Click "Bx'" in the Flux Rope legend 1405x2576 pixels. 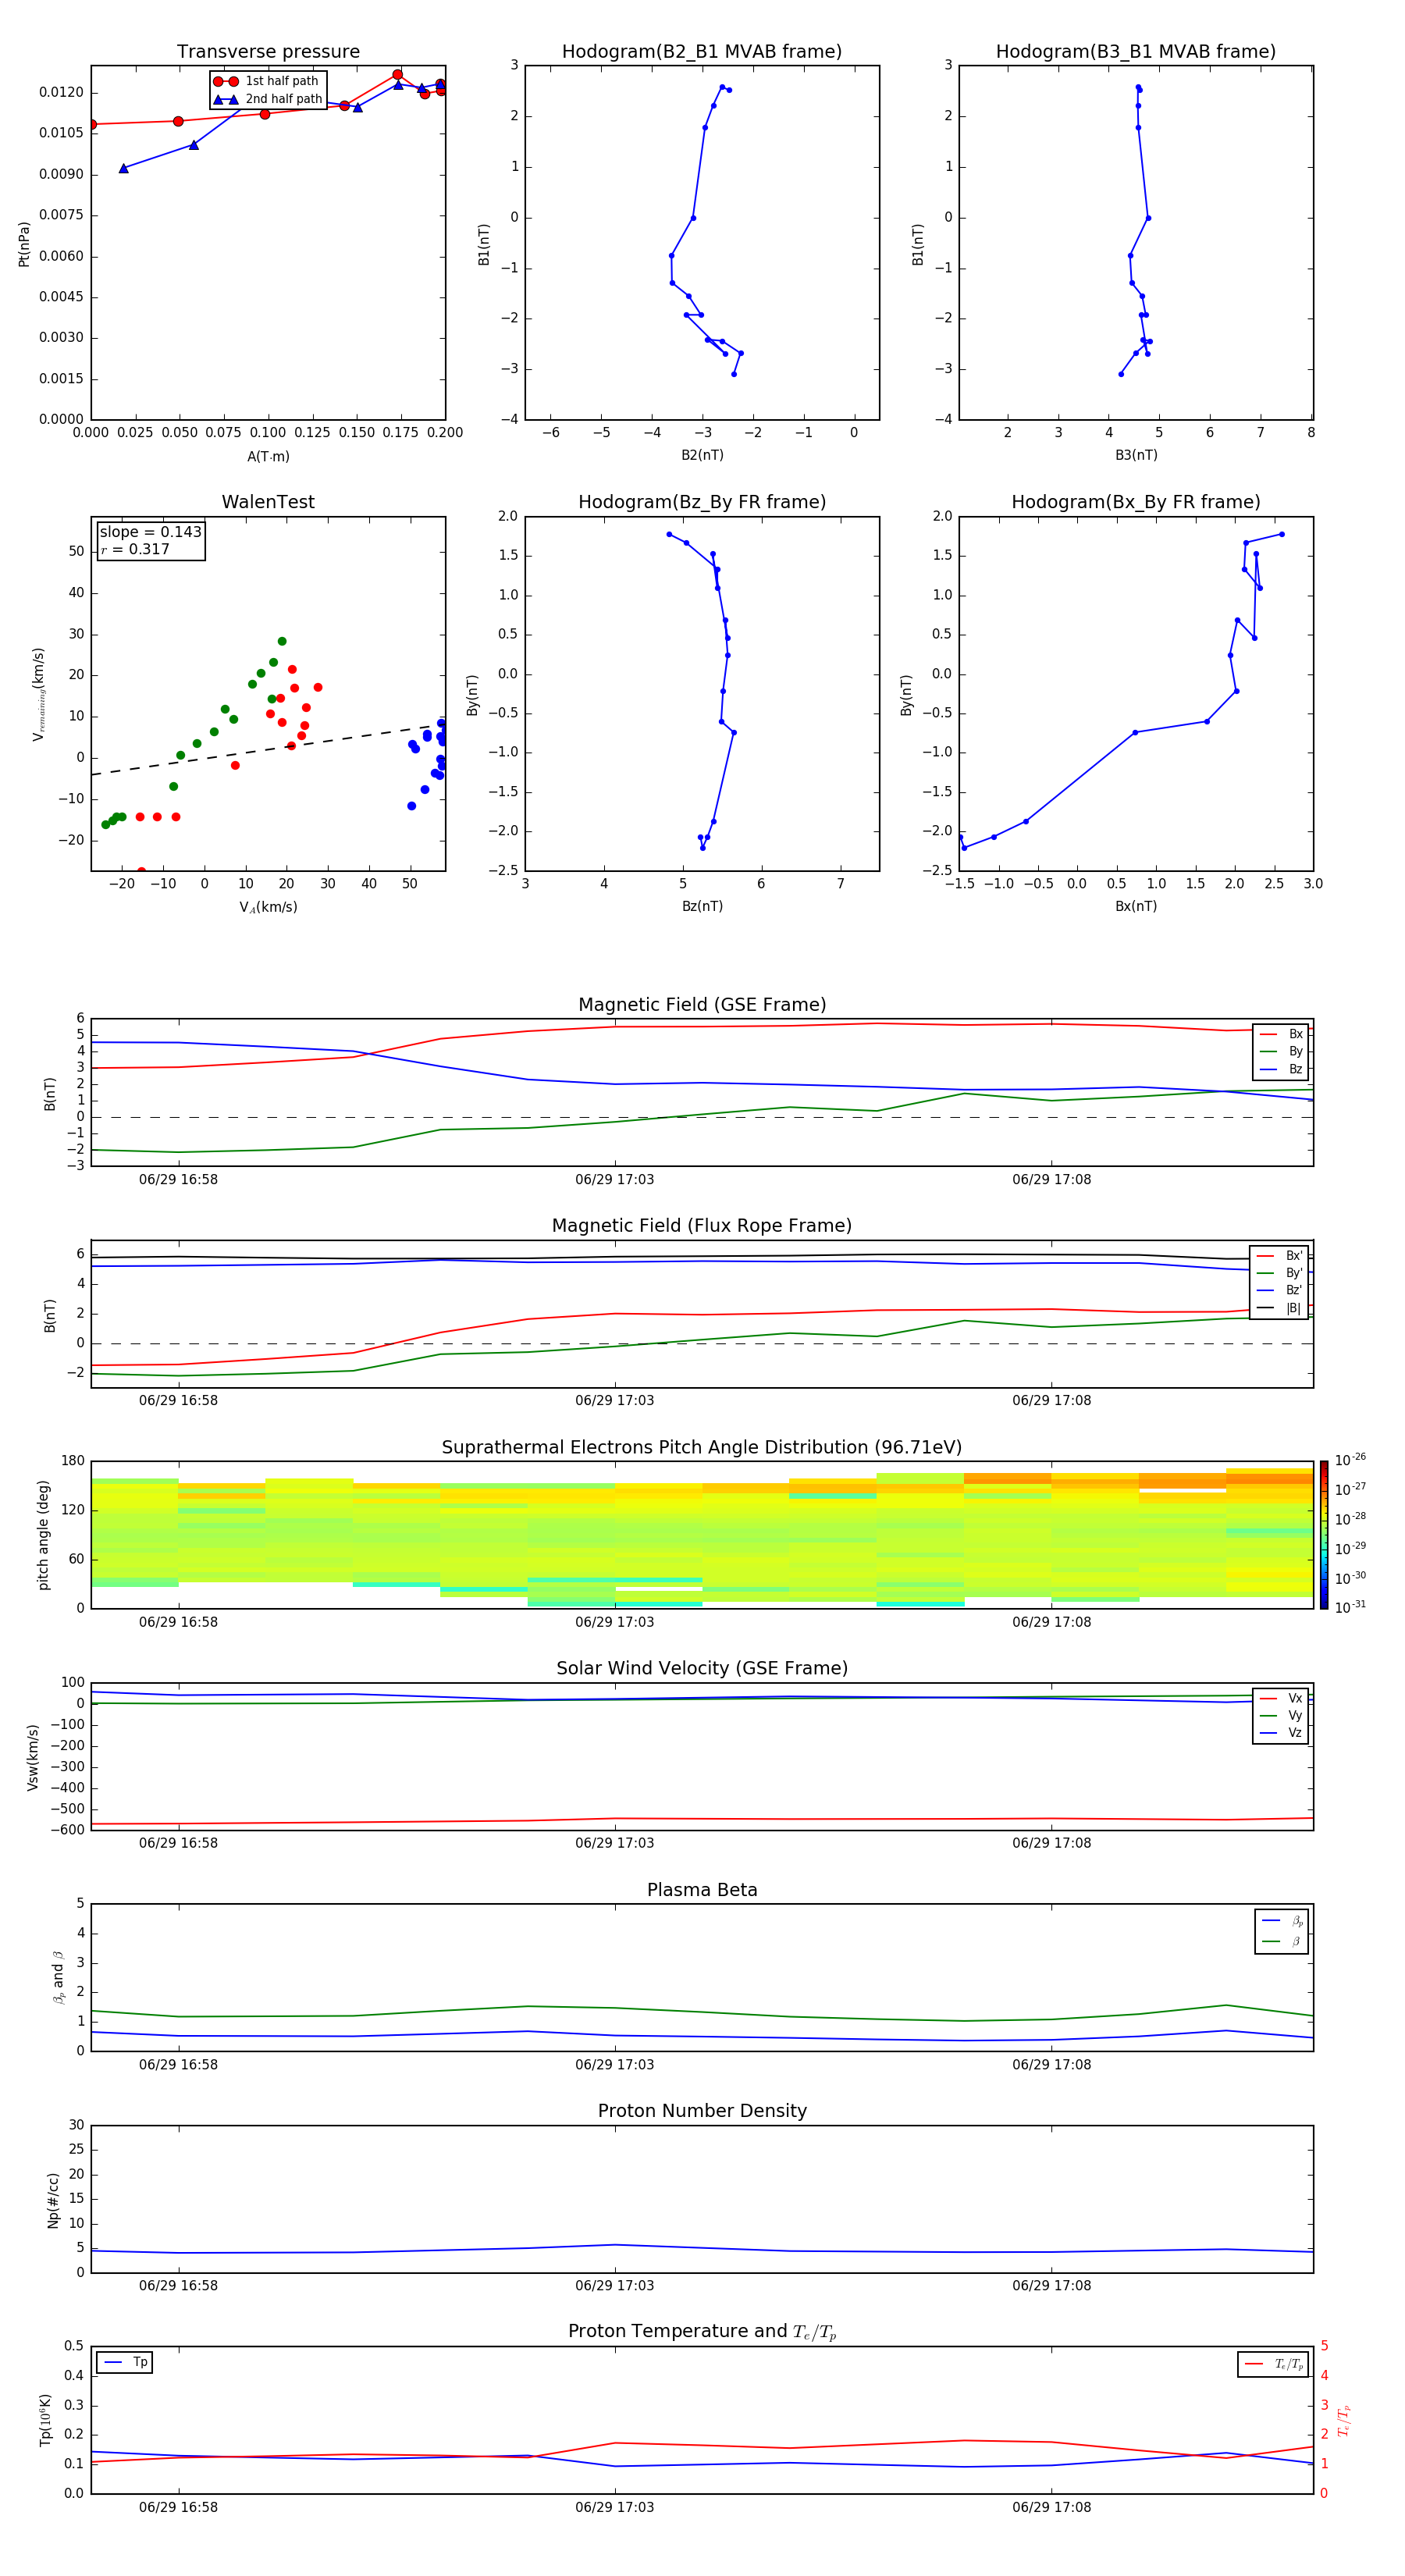tap(1280, 1256)
